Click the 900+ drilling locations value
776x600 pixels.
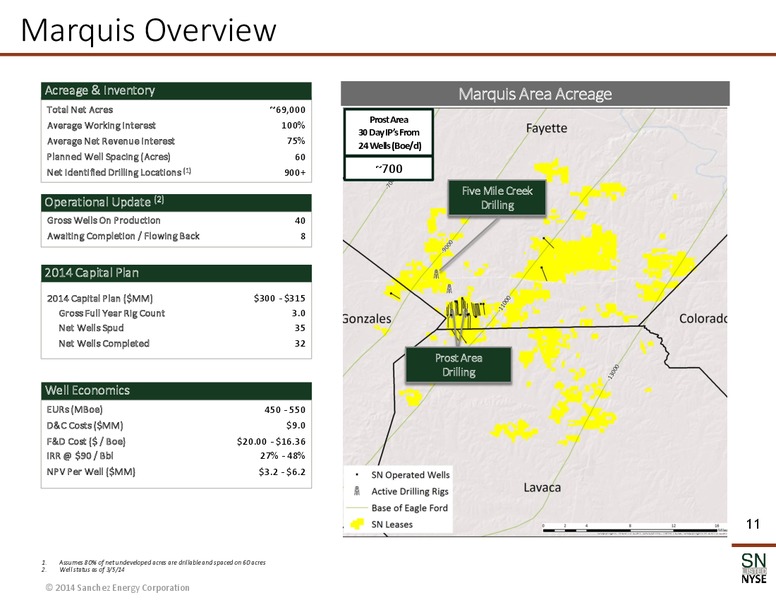[295, 173]
